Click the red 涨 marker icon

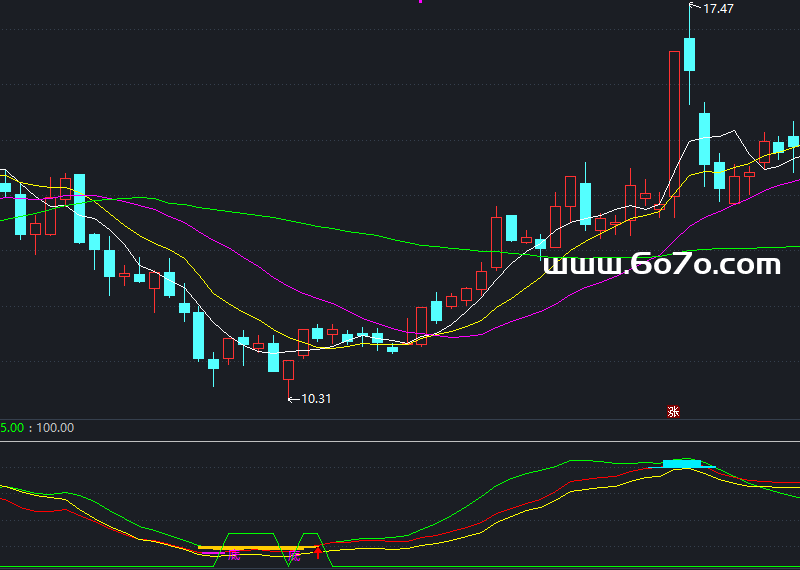[x=674, y=411]
